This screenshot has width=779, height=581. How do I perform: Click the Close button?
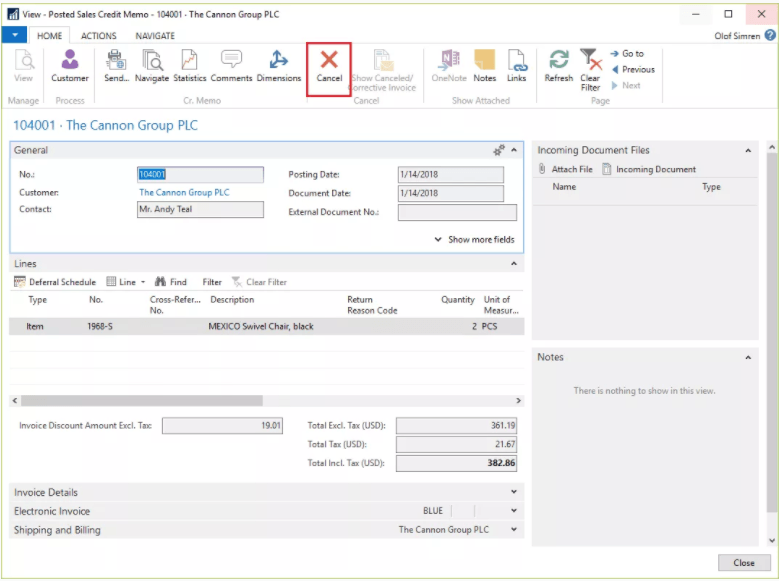click(x=744, y=563)
